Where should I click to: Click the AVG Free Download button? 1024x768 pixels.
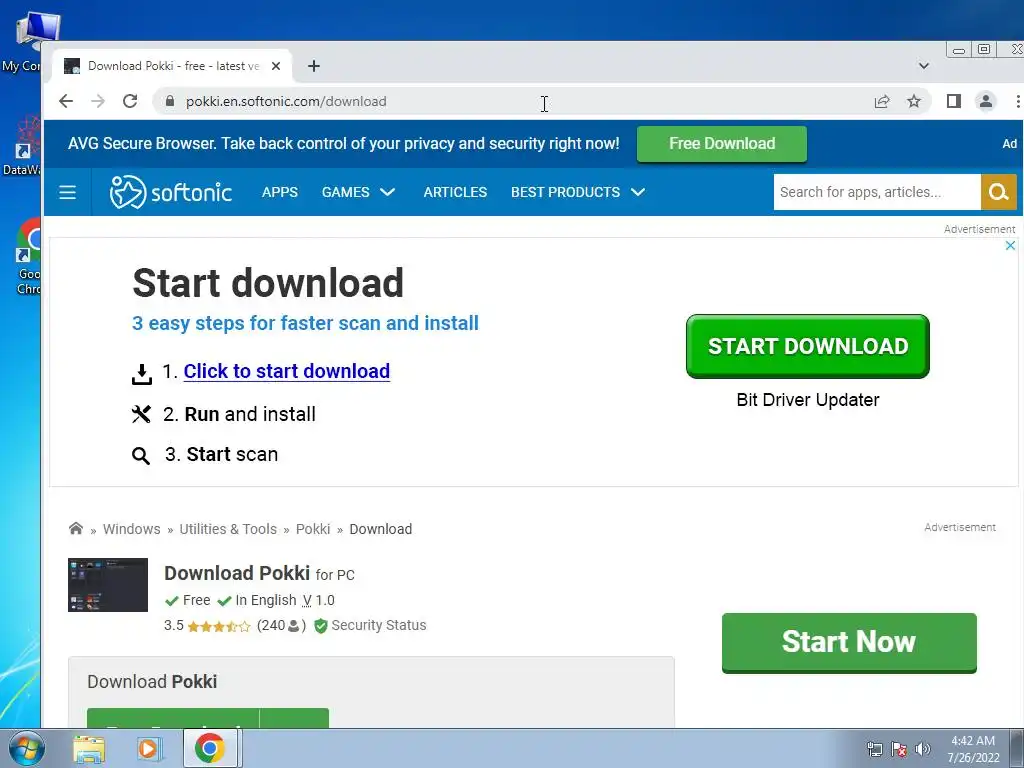point(722,144)
